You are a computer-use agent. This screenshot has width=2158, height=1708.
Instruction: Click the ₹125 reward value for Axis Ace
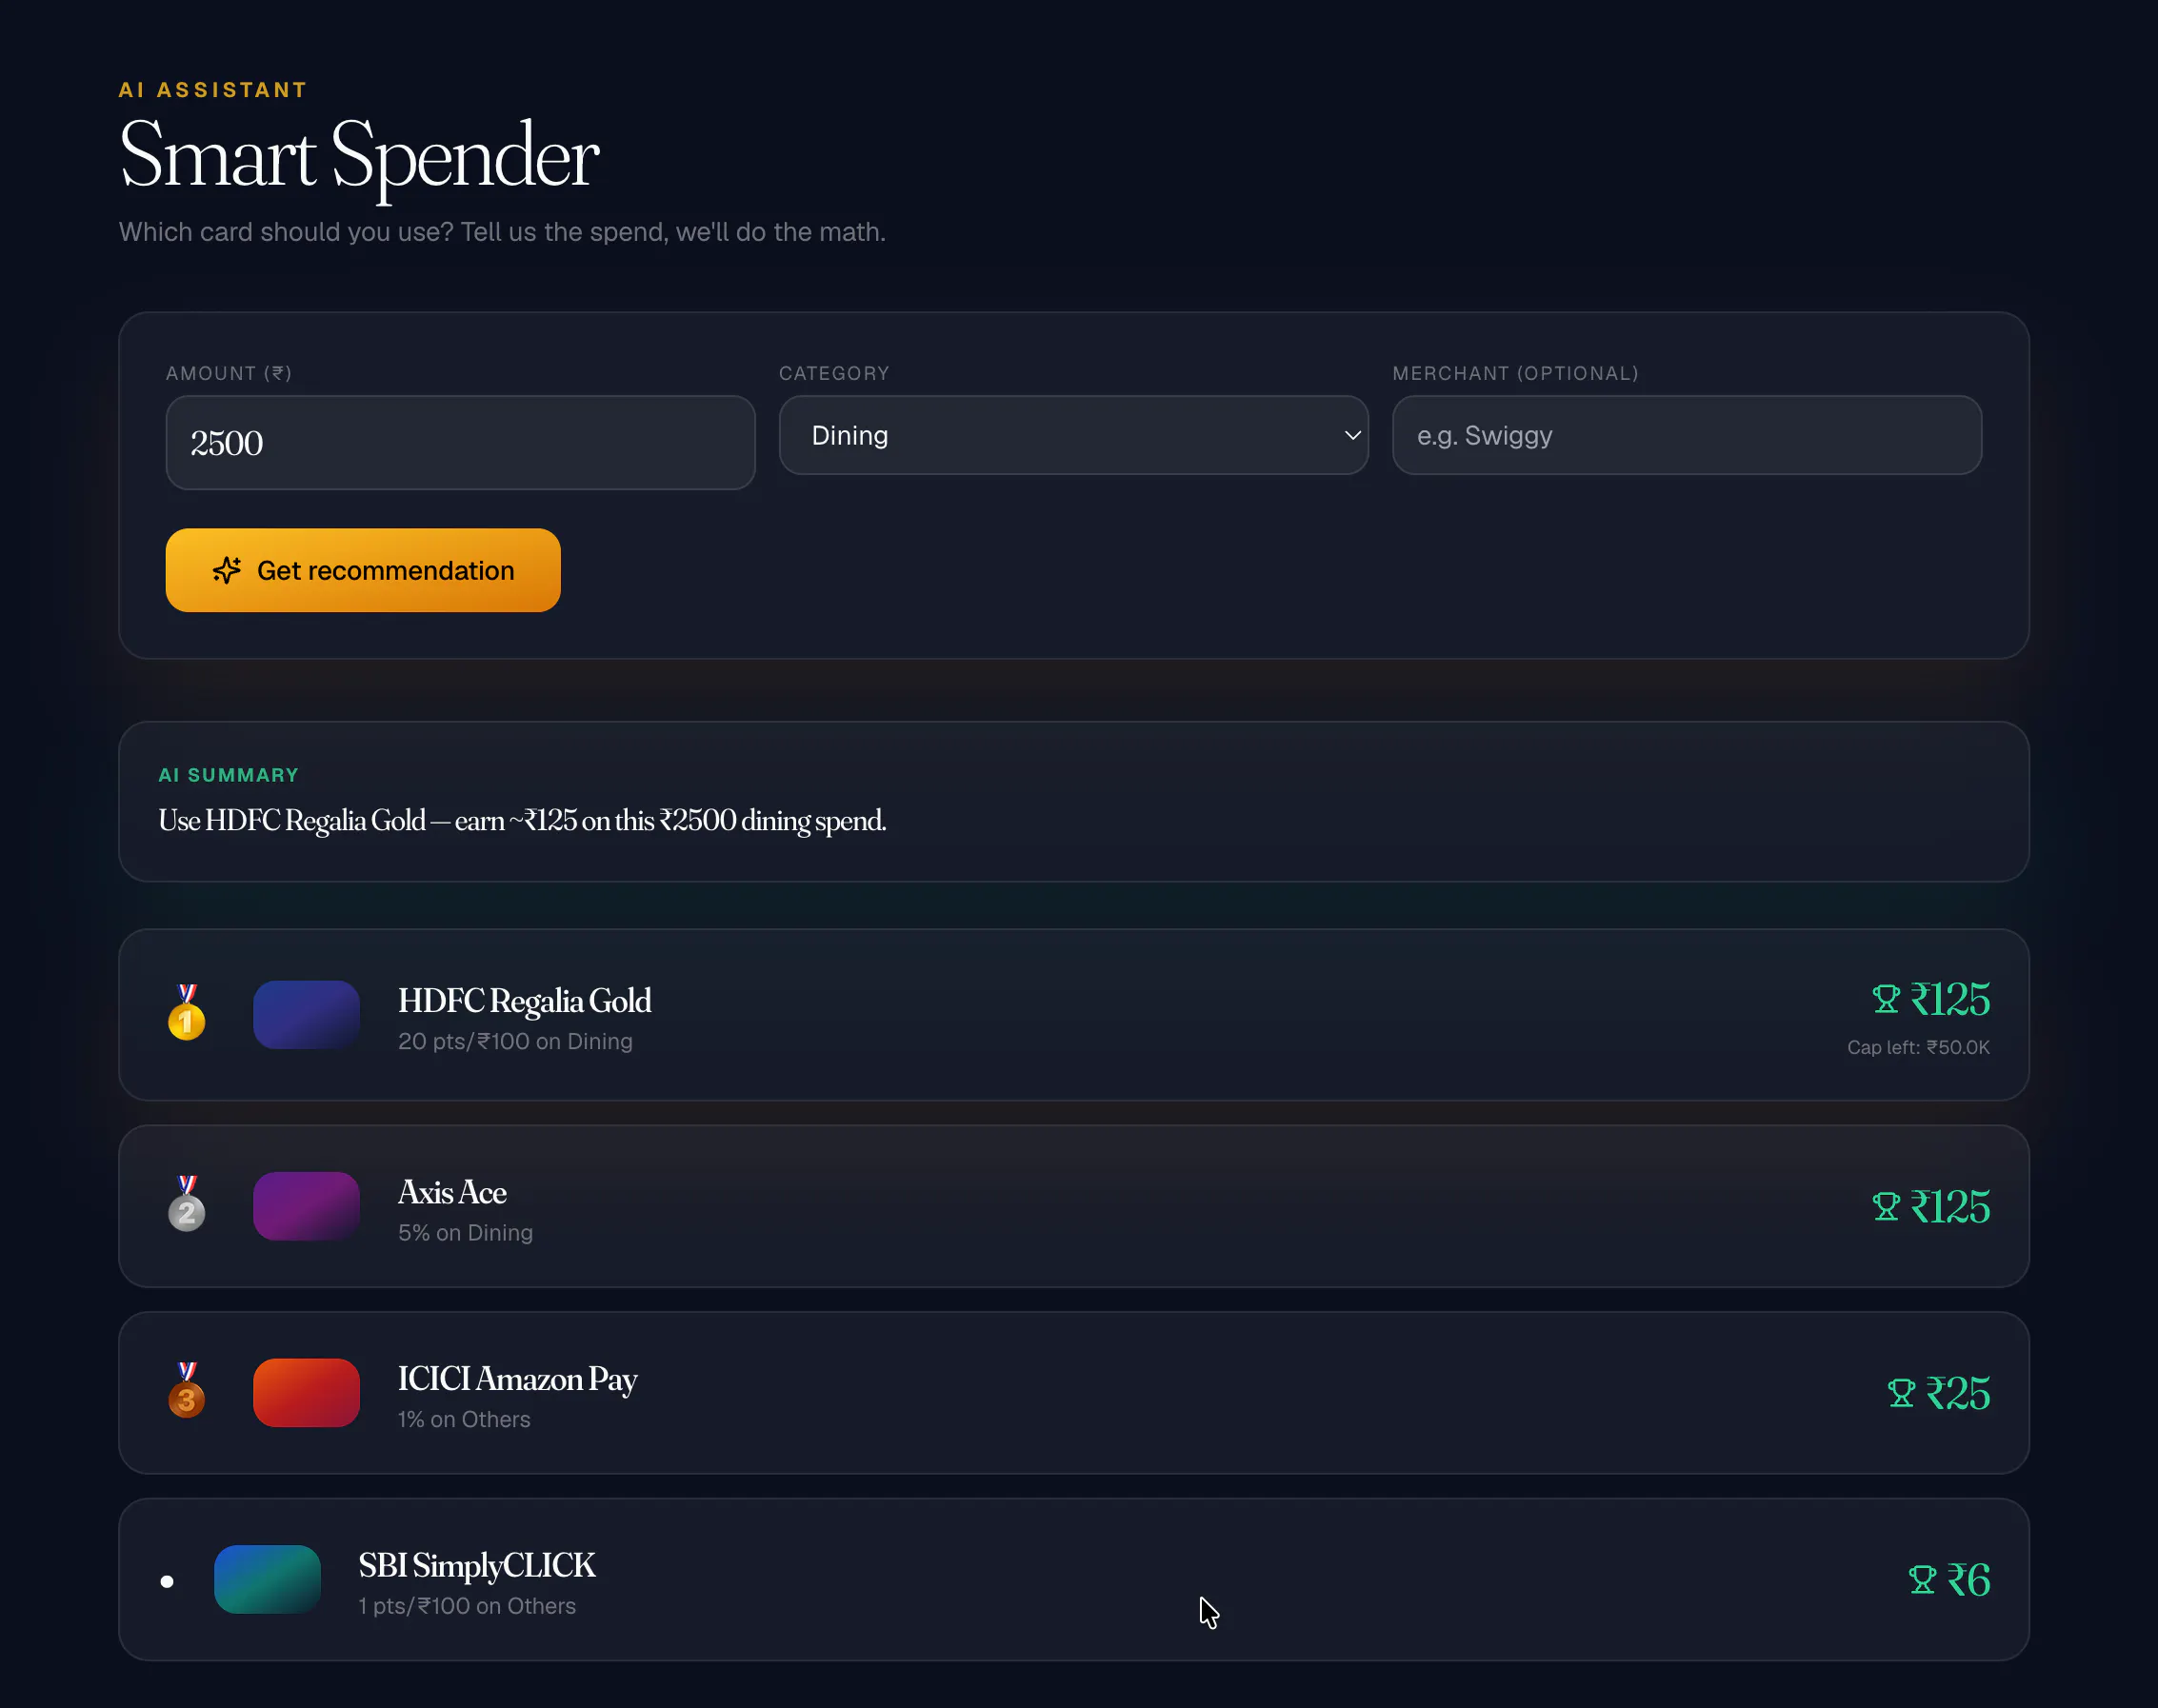click(1950, 1206)
